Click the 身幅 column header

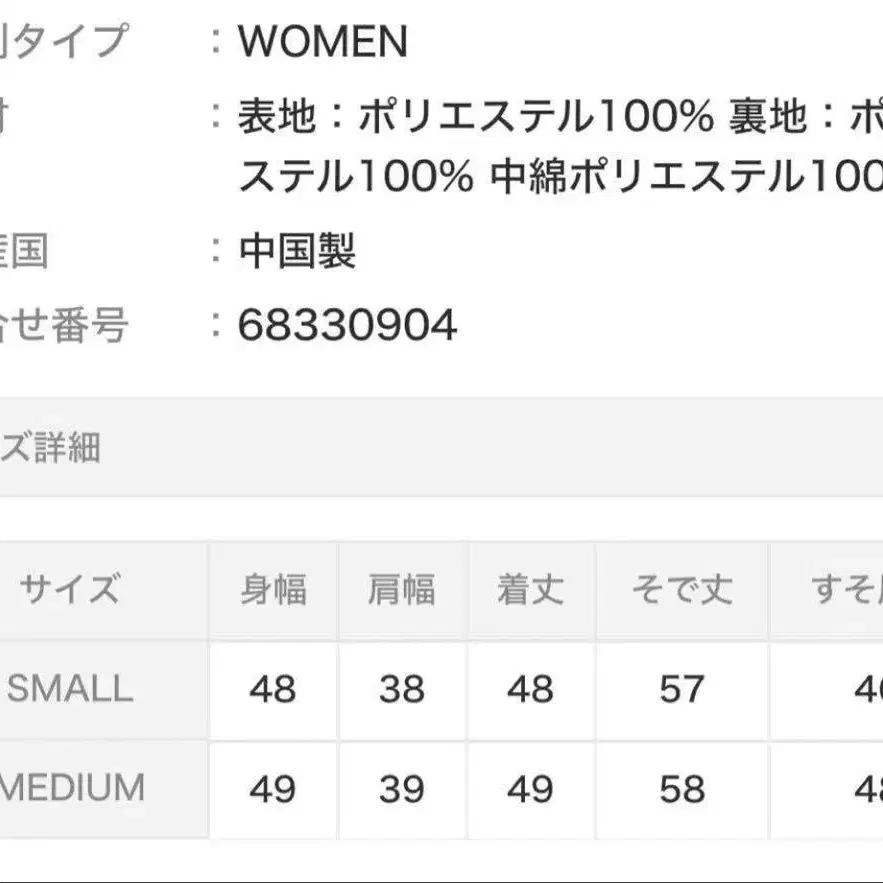273,589
